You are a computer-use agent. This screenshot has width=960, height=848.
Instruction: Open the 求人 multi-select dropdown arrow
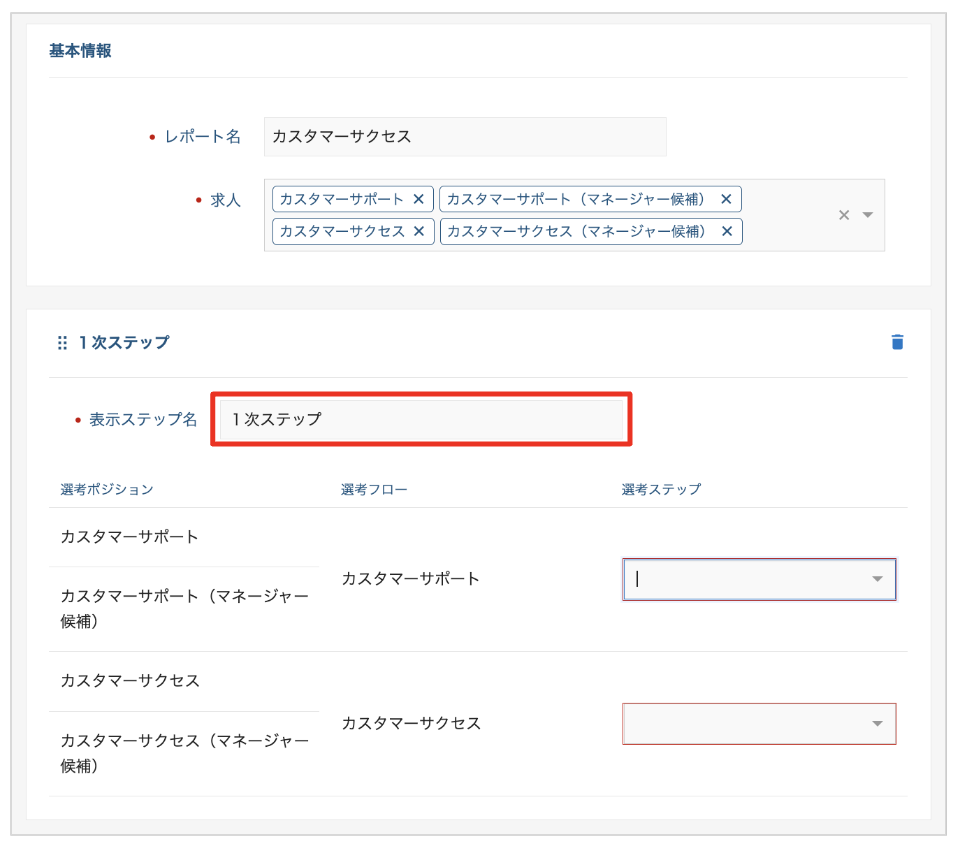tap(868, 215)
